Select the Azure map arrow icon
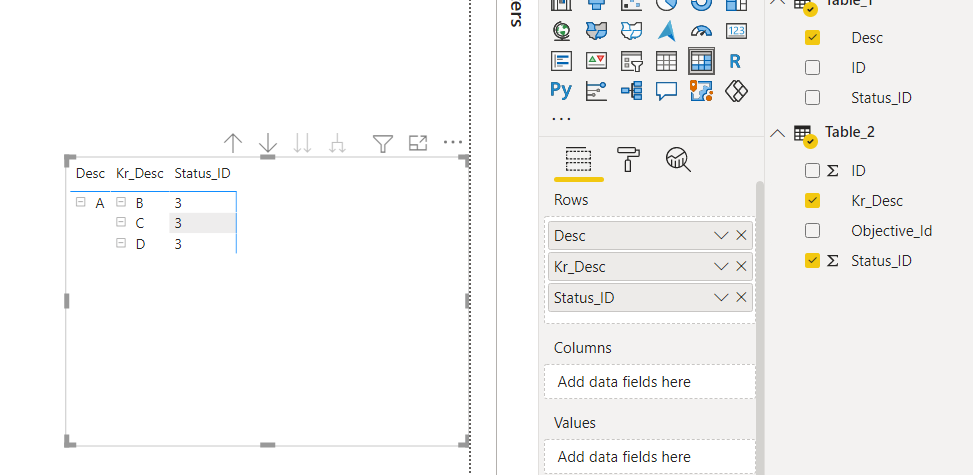 (x=666, y=30)
